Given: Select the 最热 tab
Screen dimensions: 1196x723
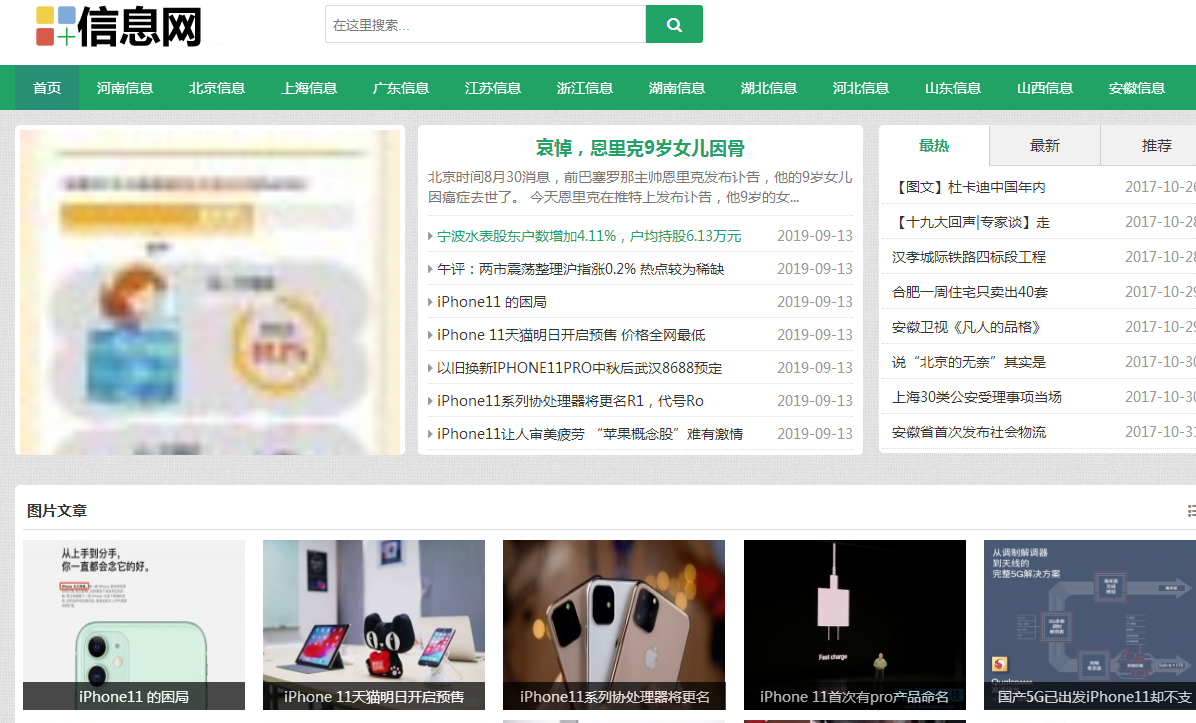Looking at the screenshot, I should (x=933, y=145).
